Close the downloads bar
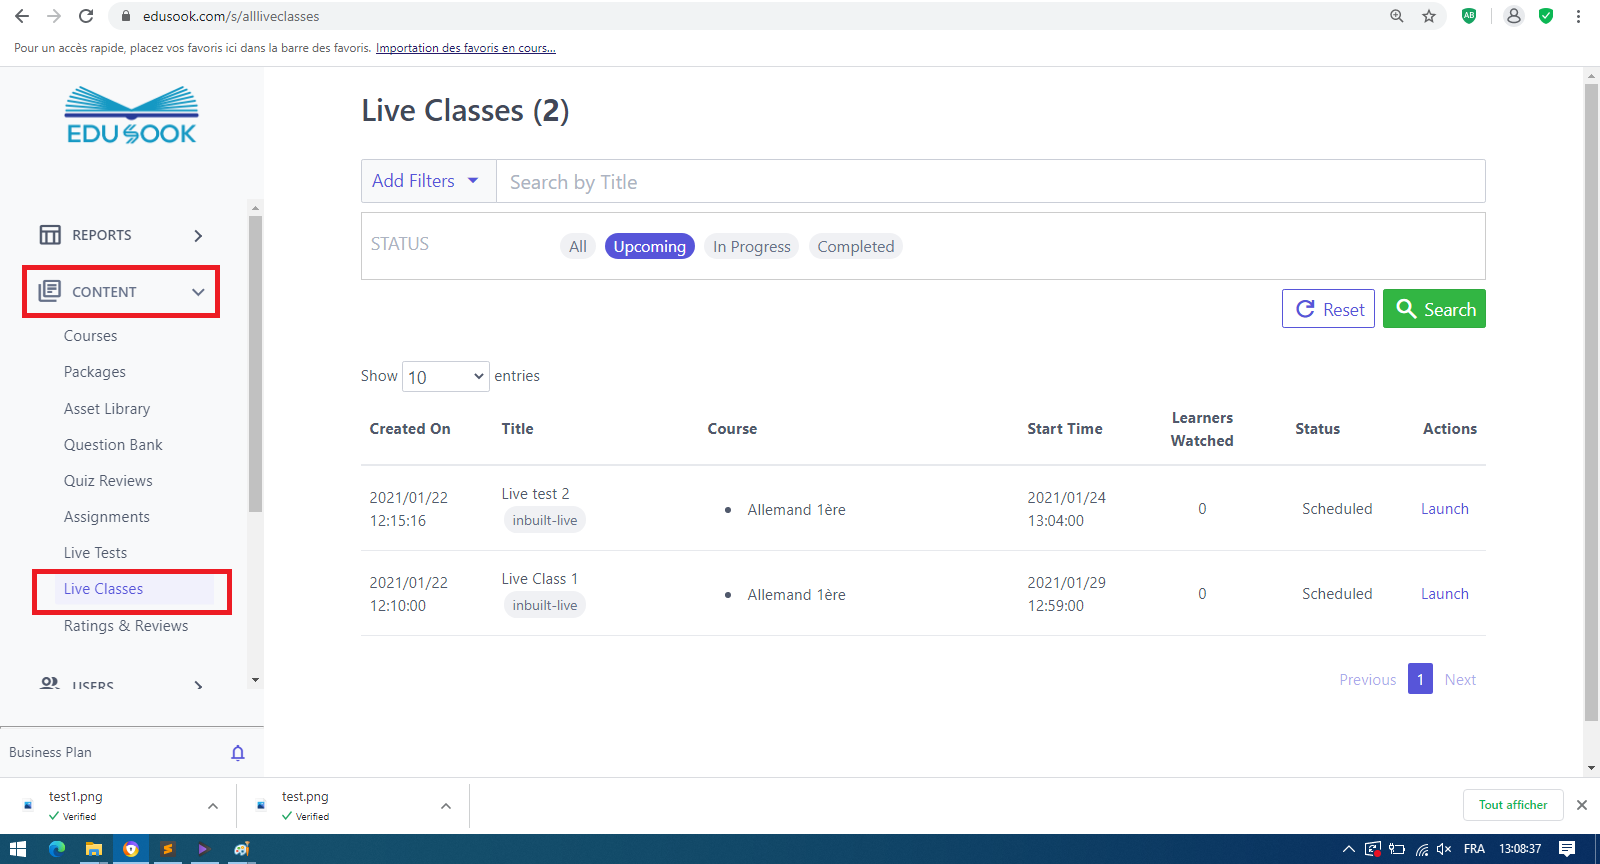This screenshot has height=864, width=1600. tap(1582, 805)
